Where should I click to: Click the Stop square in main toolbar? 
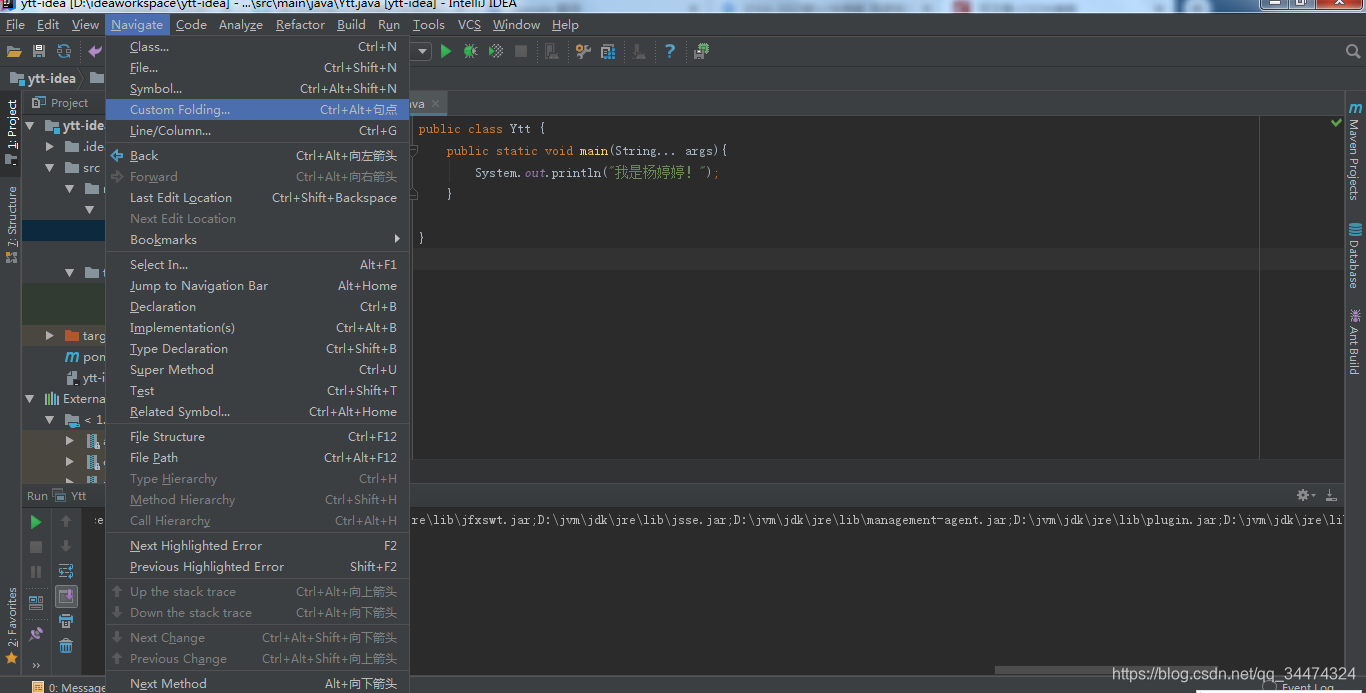[x=521, y=51]
